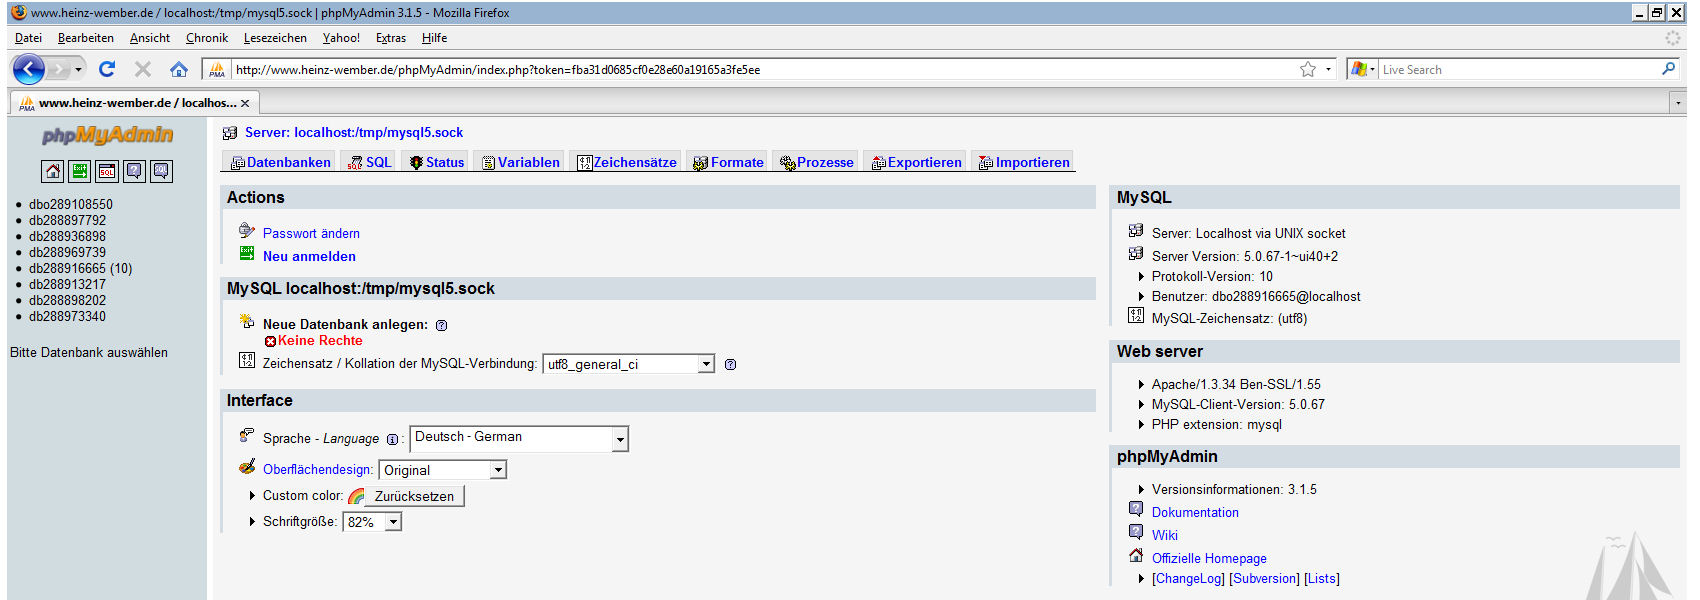Reload the current page
Image resolution: width=1700 pixels, height=600 pixels.
coord(107,69)
